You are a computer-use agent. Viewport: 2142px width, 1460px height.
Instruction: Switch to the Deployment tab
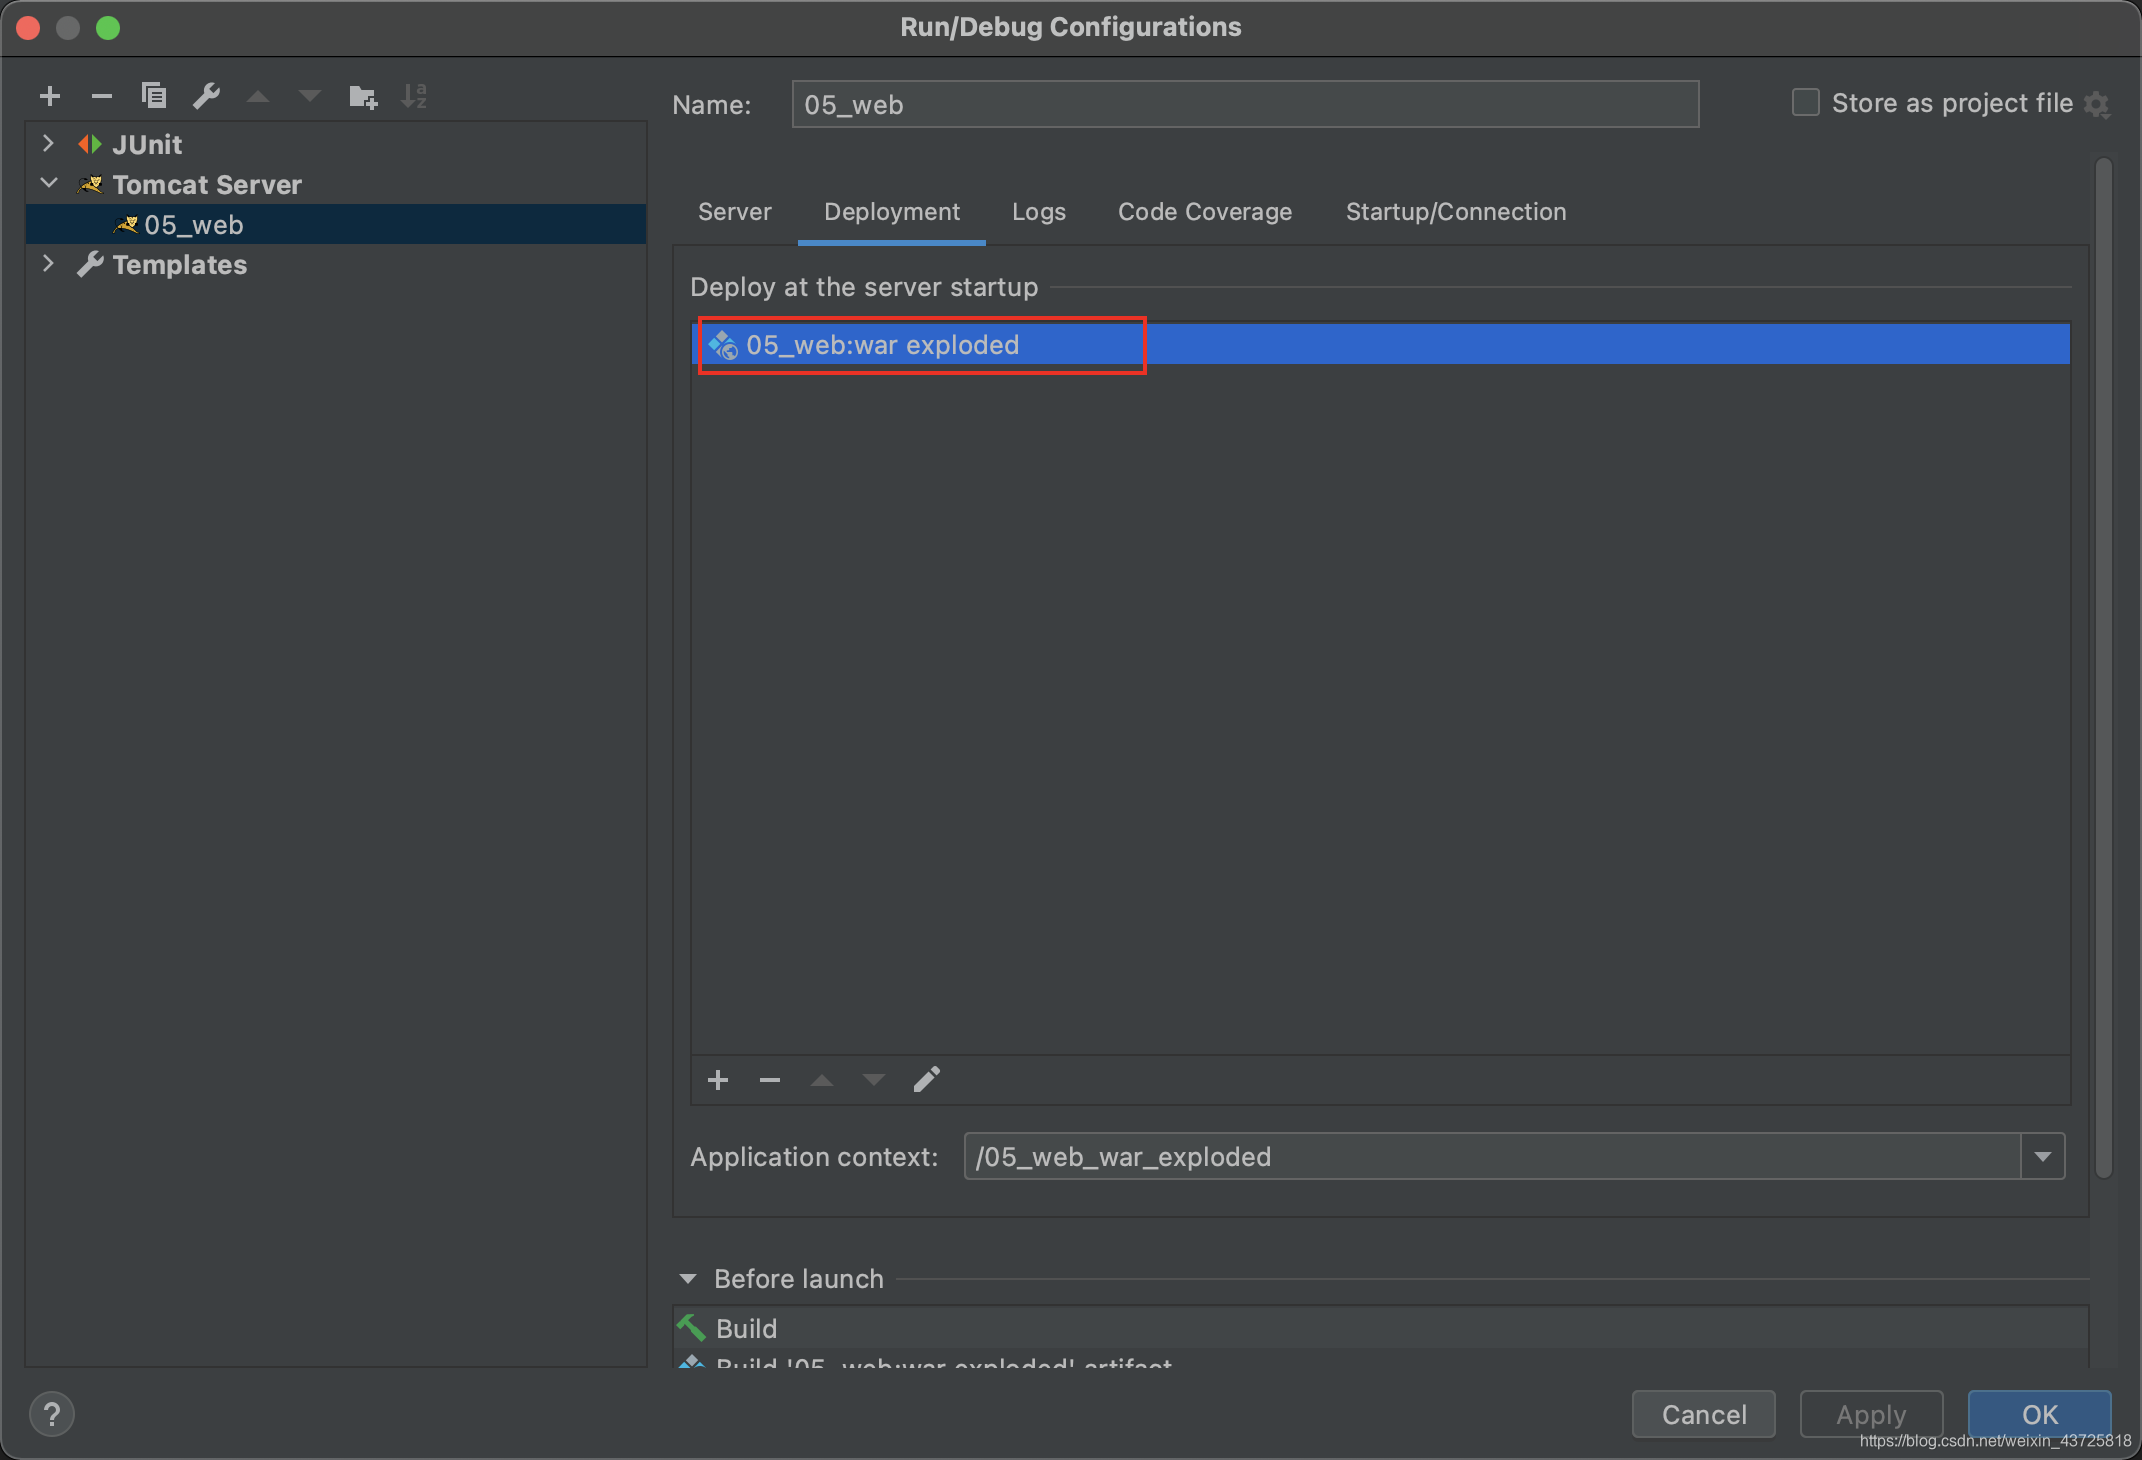coord(892,212)
